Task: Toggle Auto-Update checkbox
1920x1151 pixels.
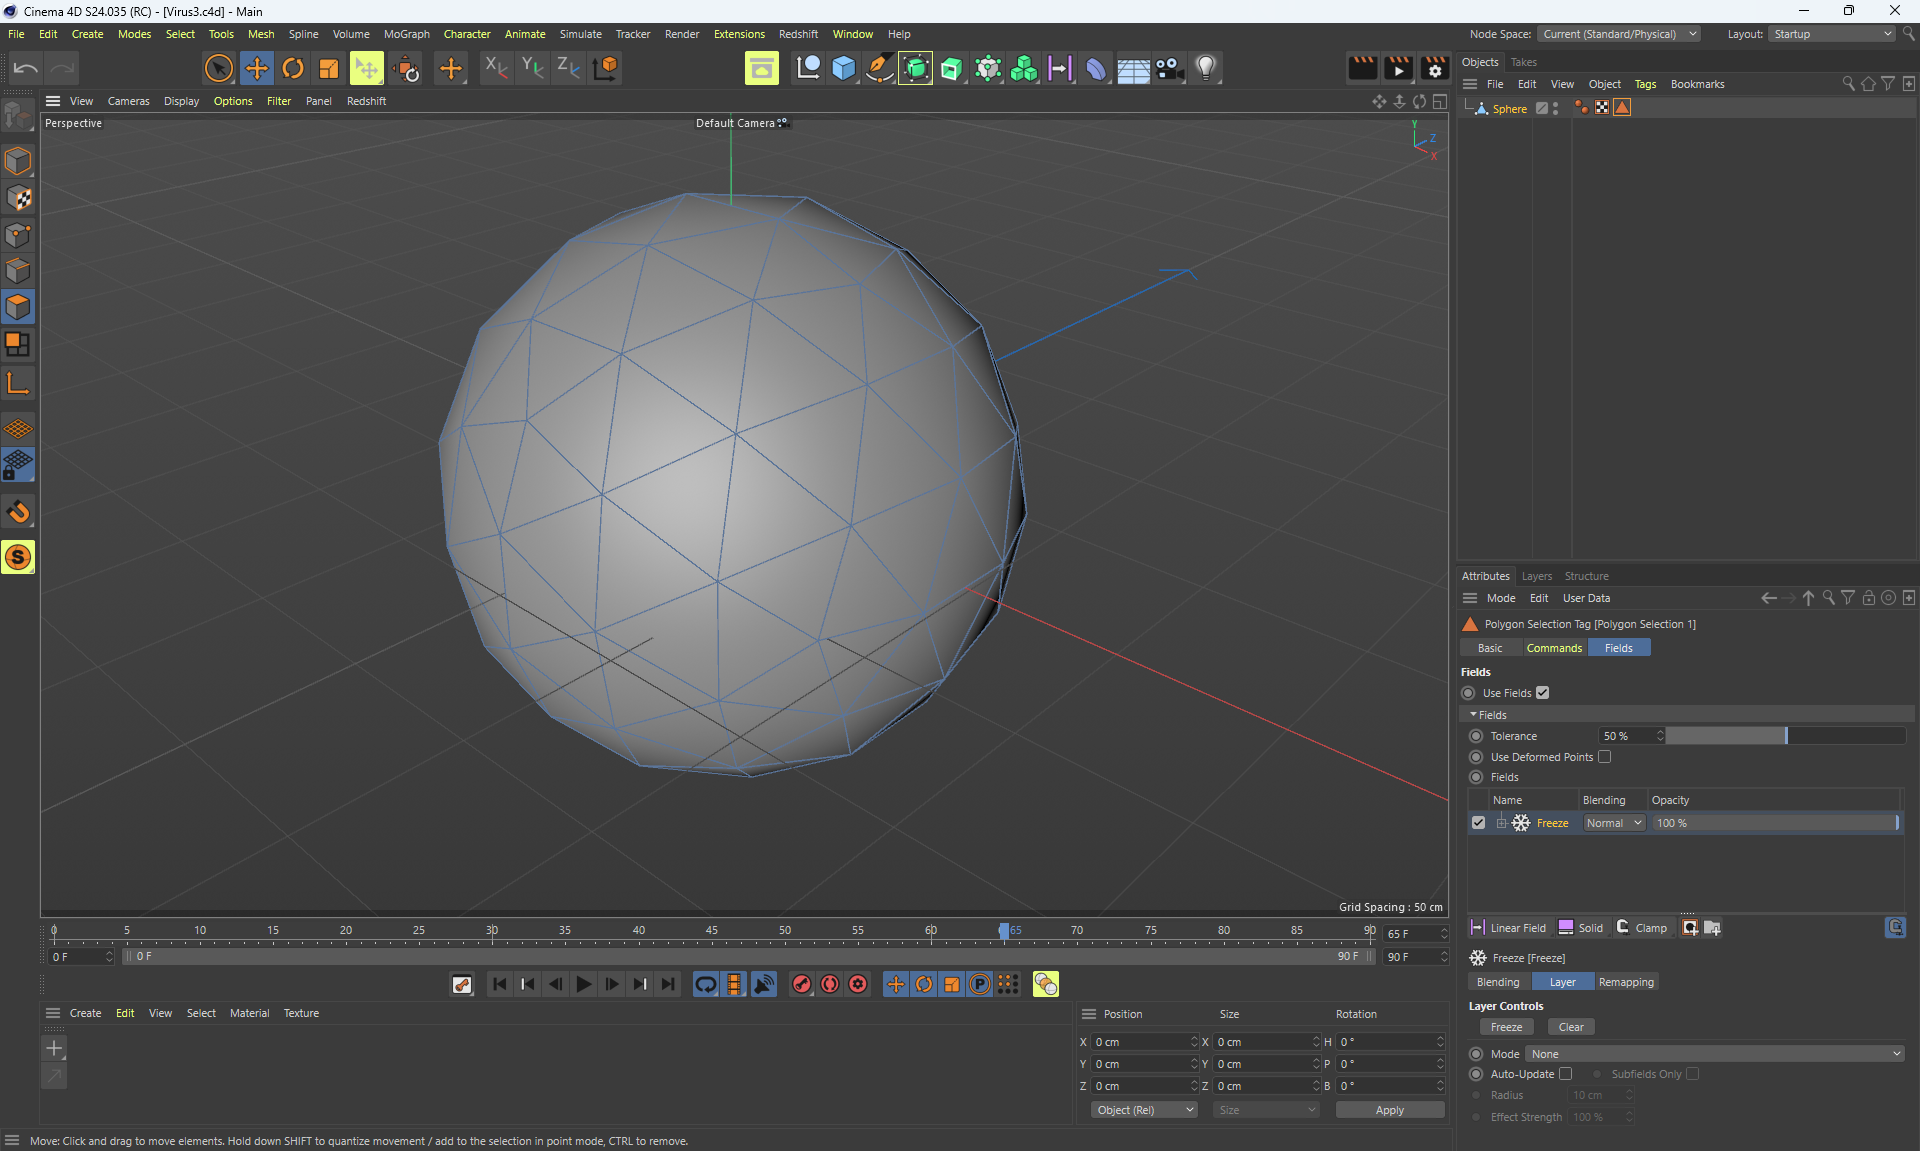Action: pos(1566,1074)
